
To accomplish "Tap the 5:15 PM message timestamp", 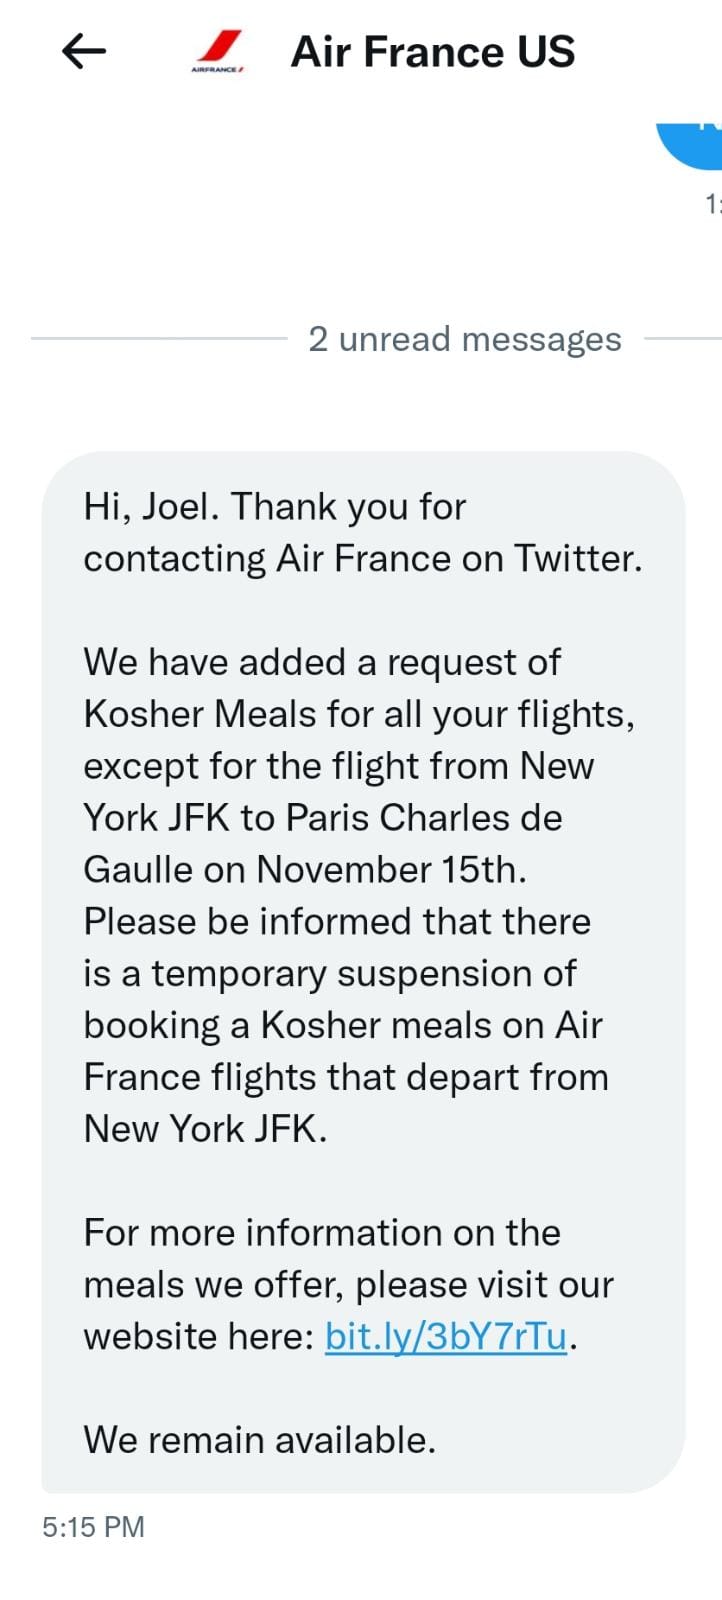I will (94, 1527).
